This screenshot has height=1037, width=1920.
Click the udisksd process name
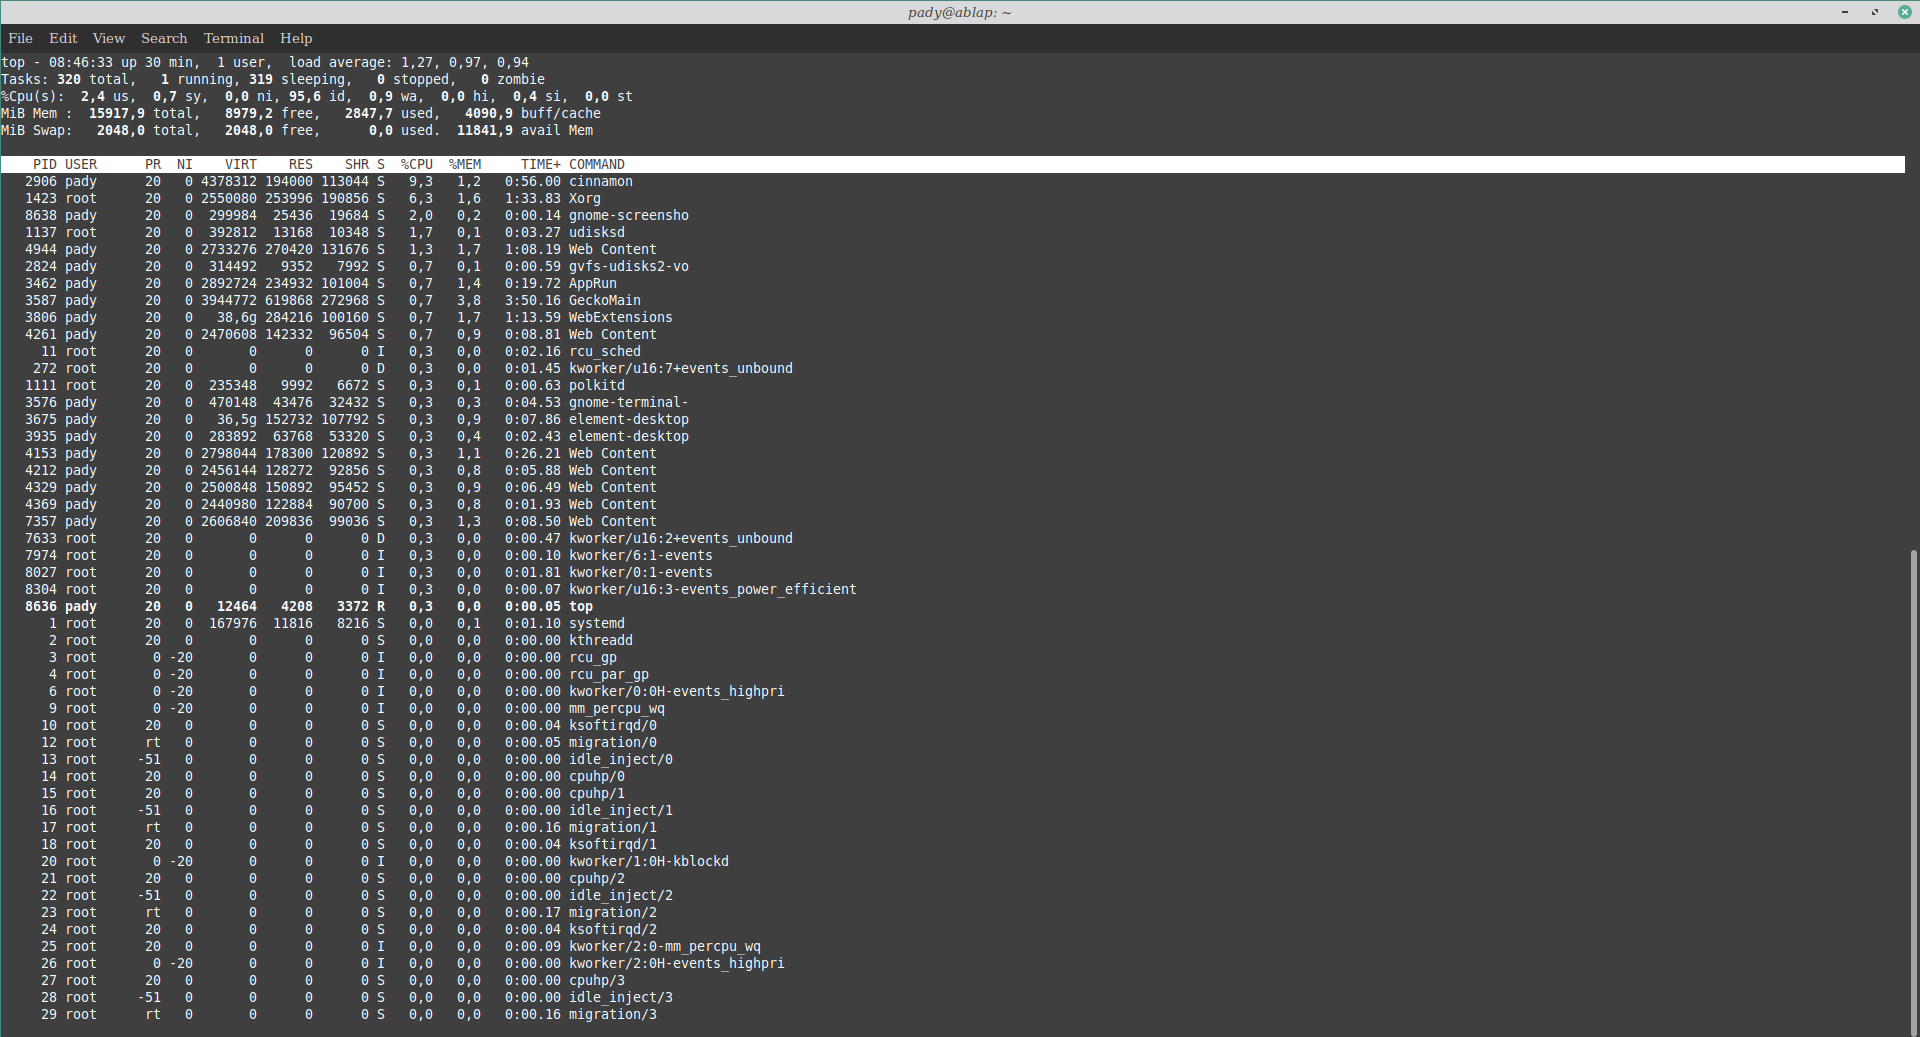(597, 232)
